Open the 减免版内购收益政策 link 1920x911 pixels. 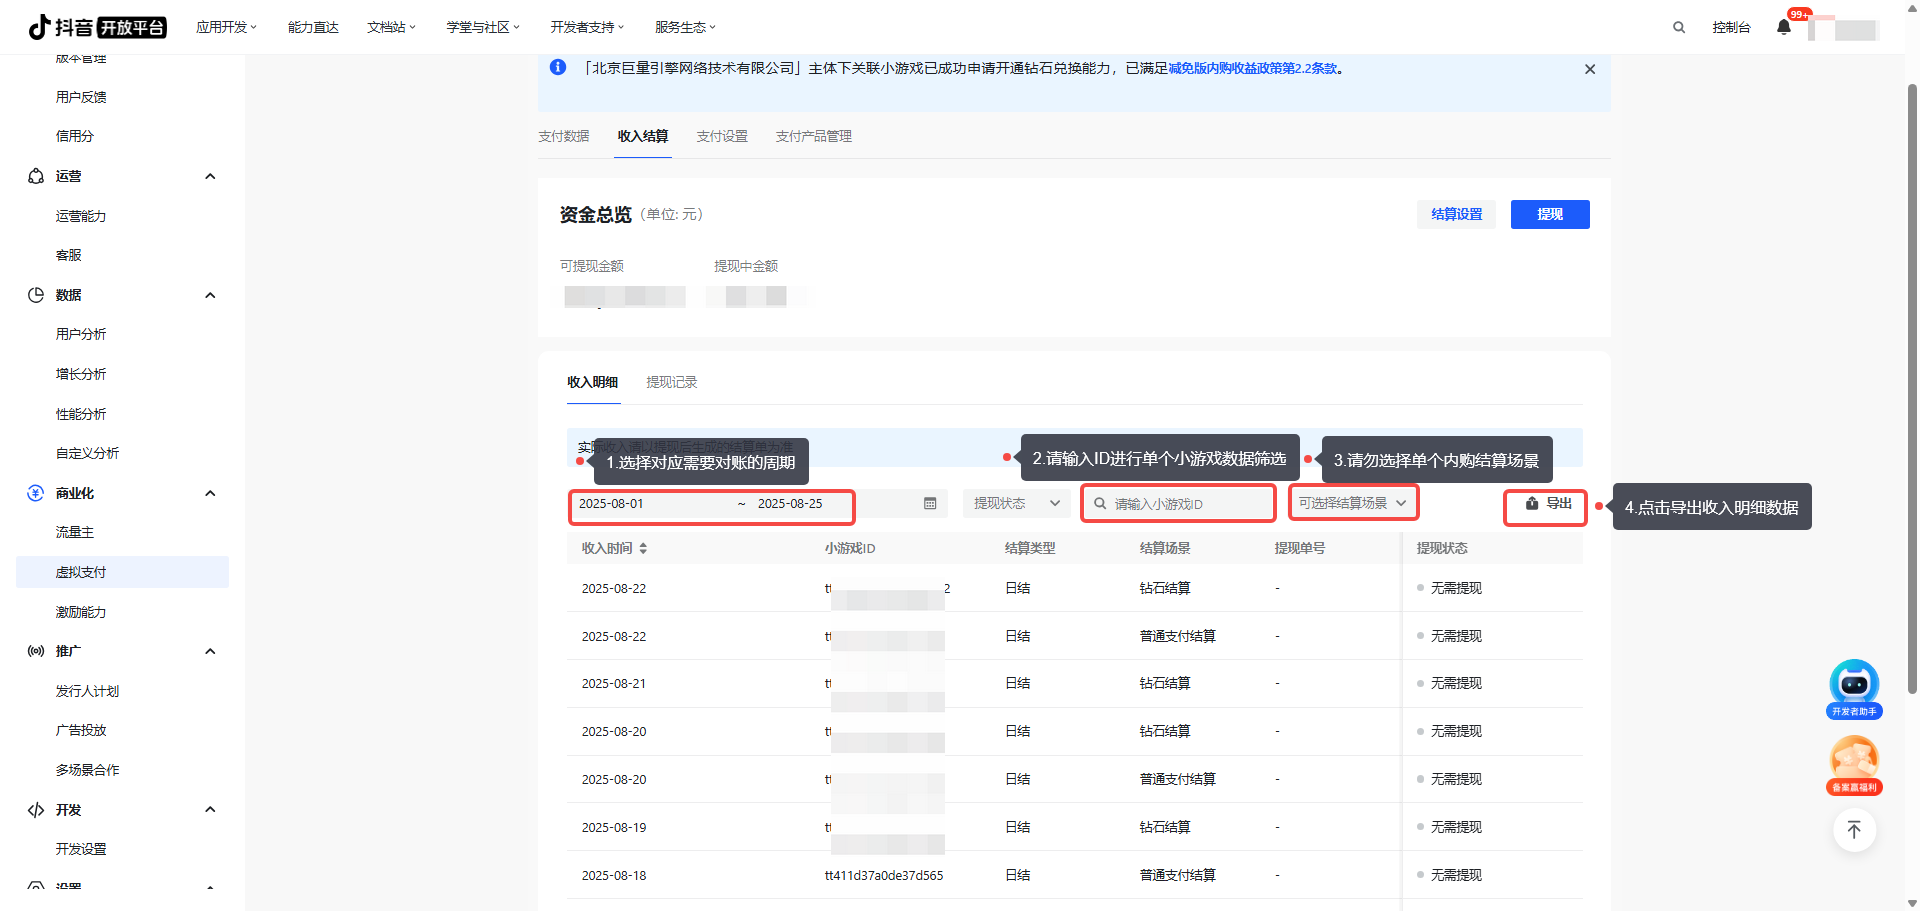(x=1252, y=69)
